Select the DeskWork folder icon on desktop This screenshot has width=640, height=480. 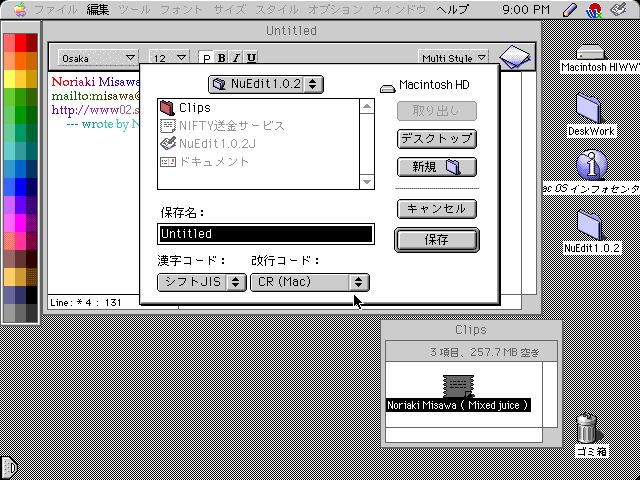(x=589, y=107)
